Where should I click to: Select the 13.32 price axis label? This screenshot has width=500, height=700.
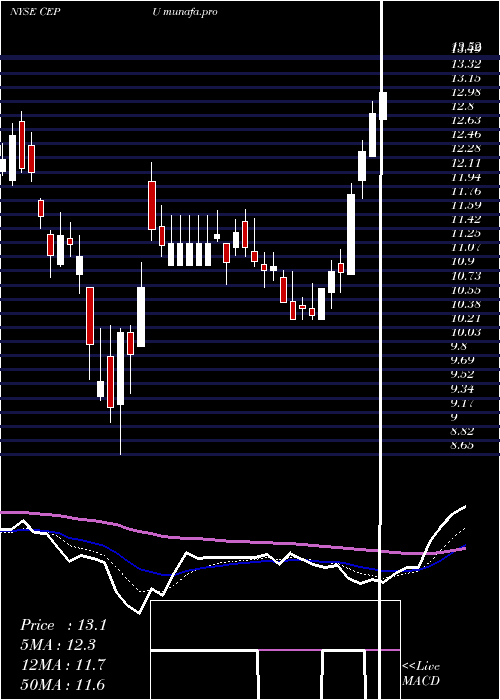(x=466, y=64)
